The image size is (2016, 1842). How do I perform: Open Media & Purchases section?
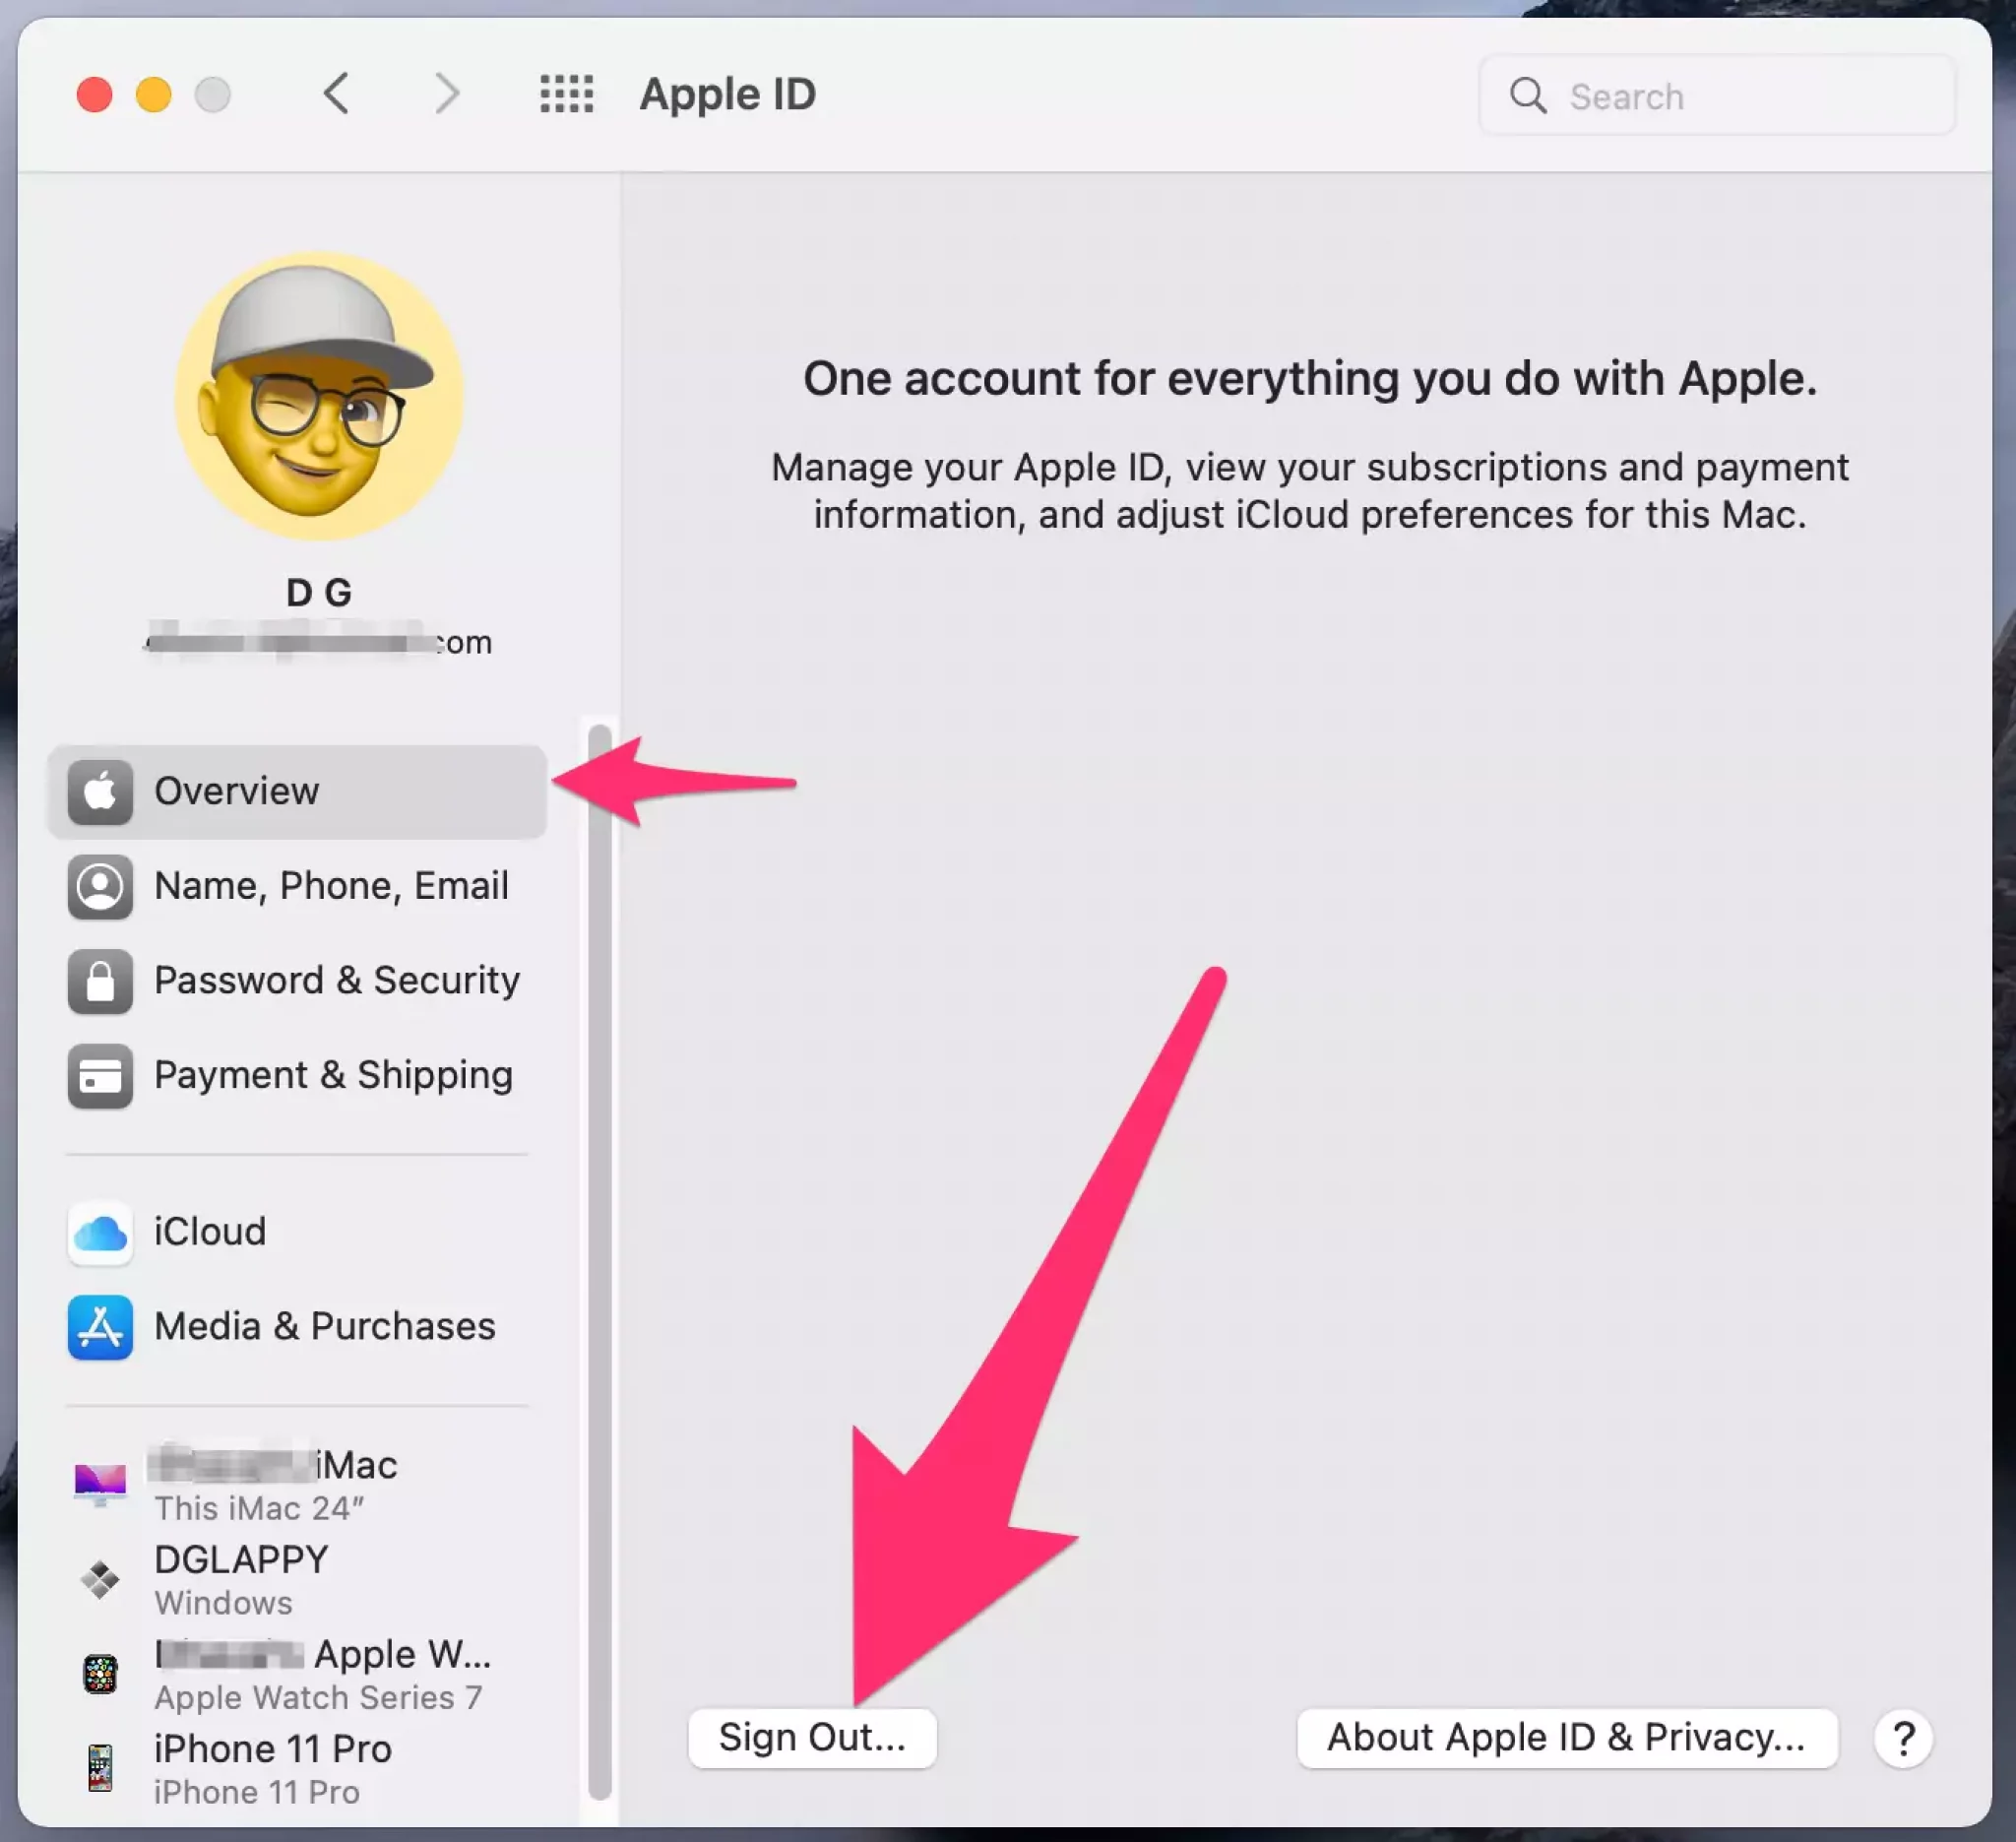pyautogui.click(x=297, y=1327)
